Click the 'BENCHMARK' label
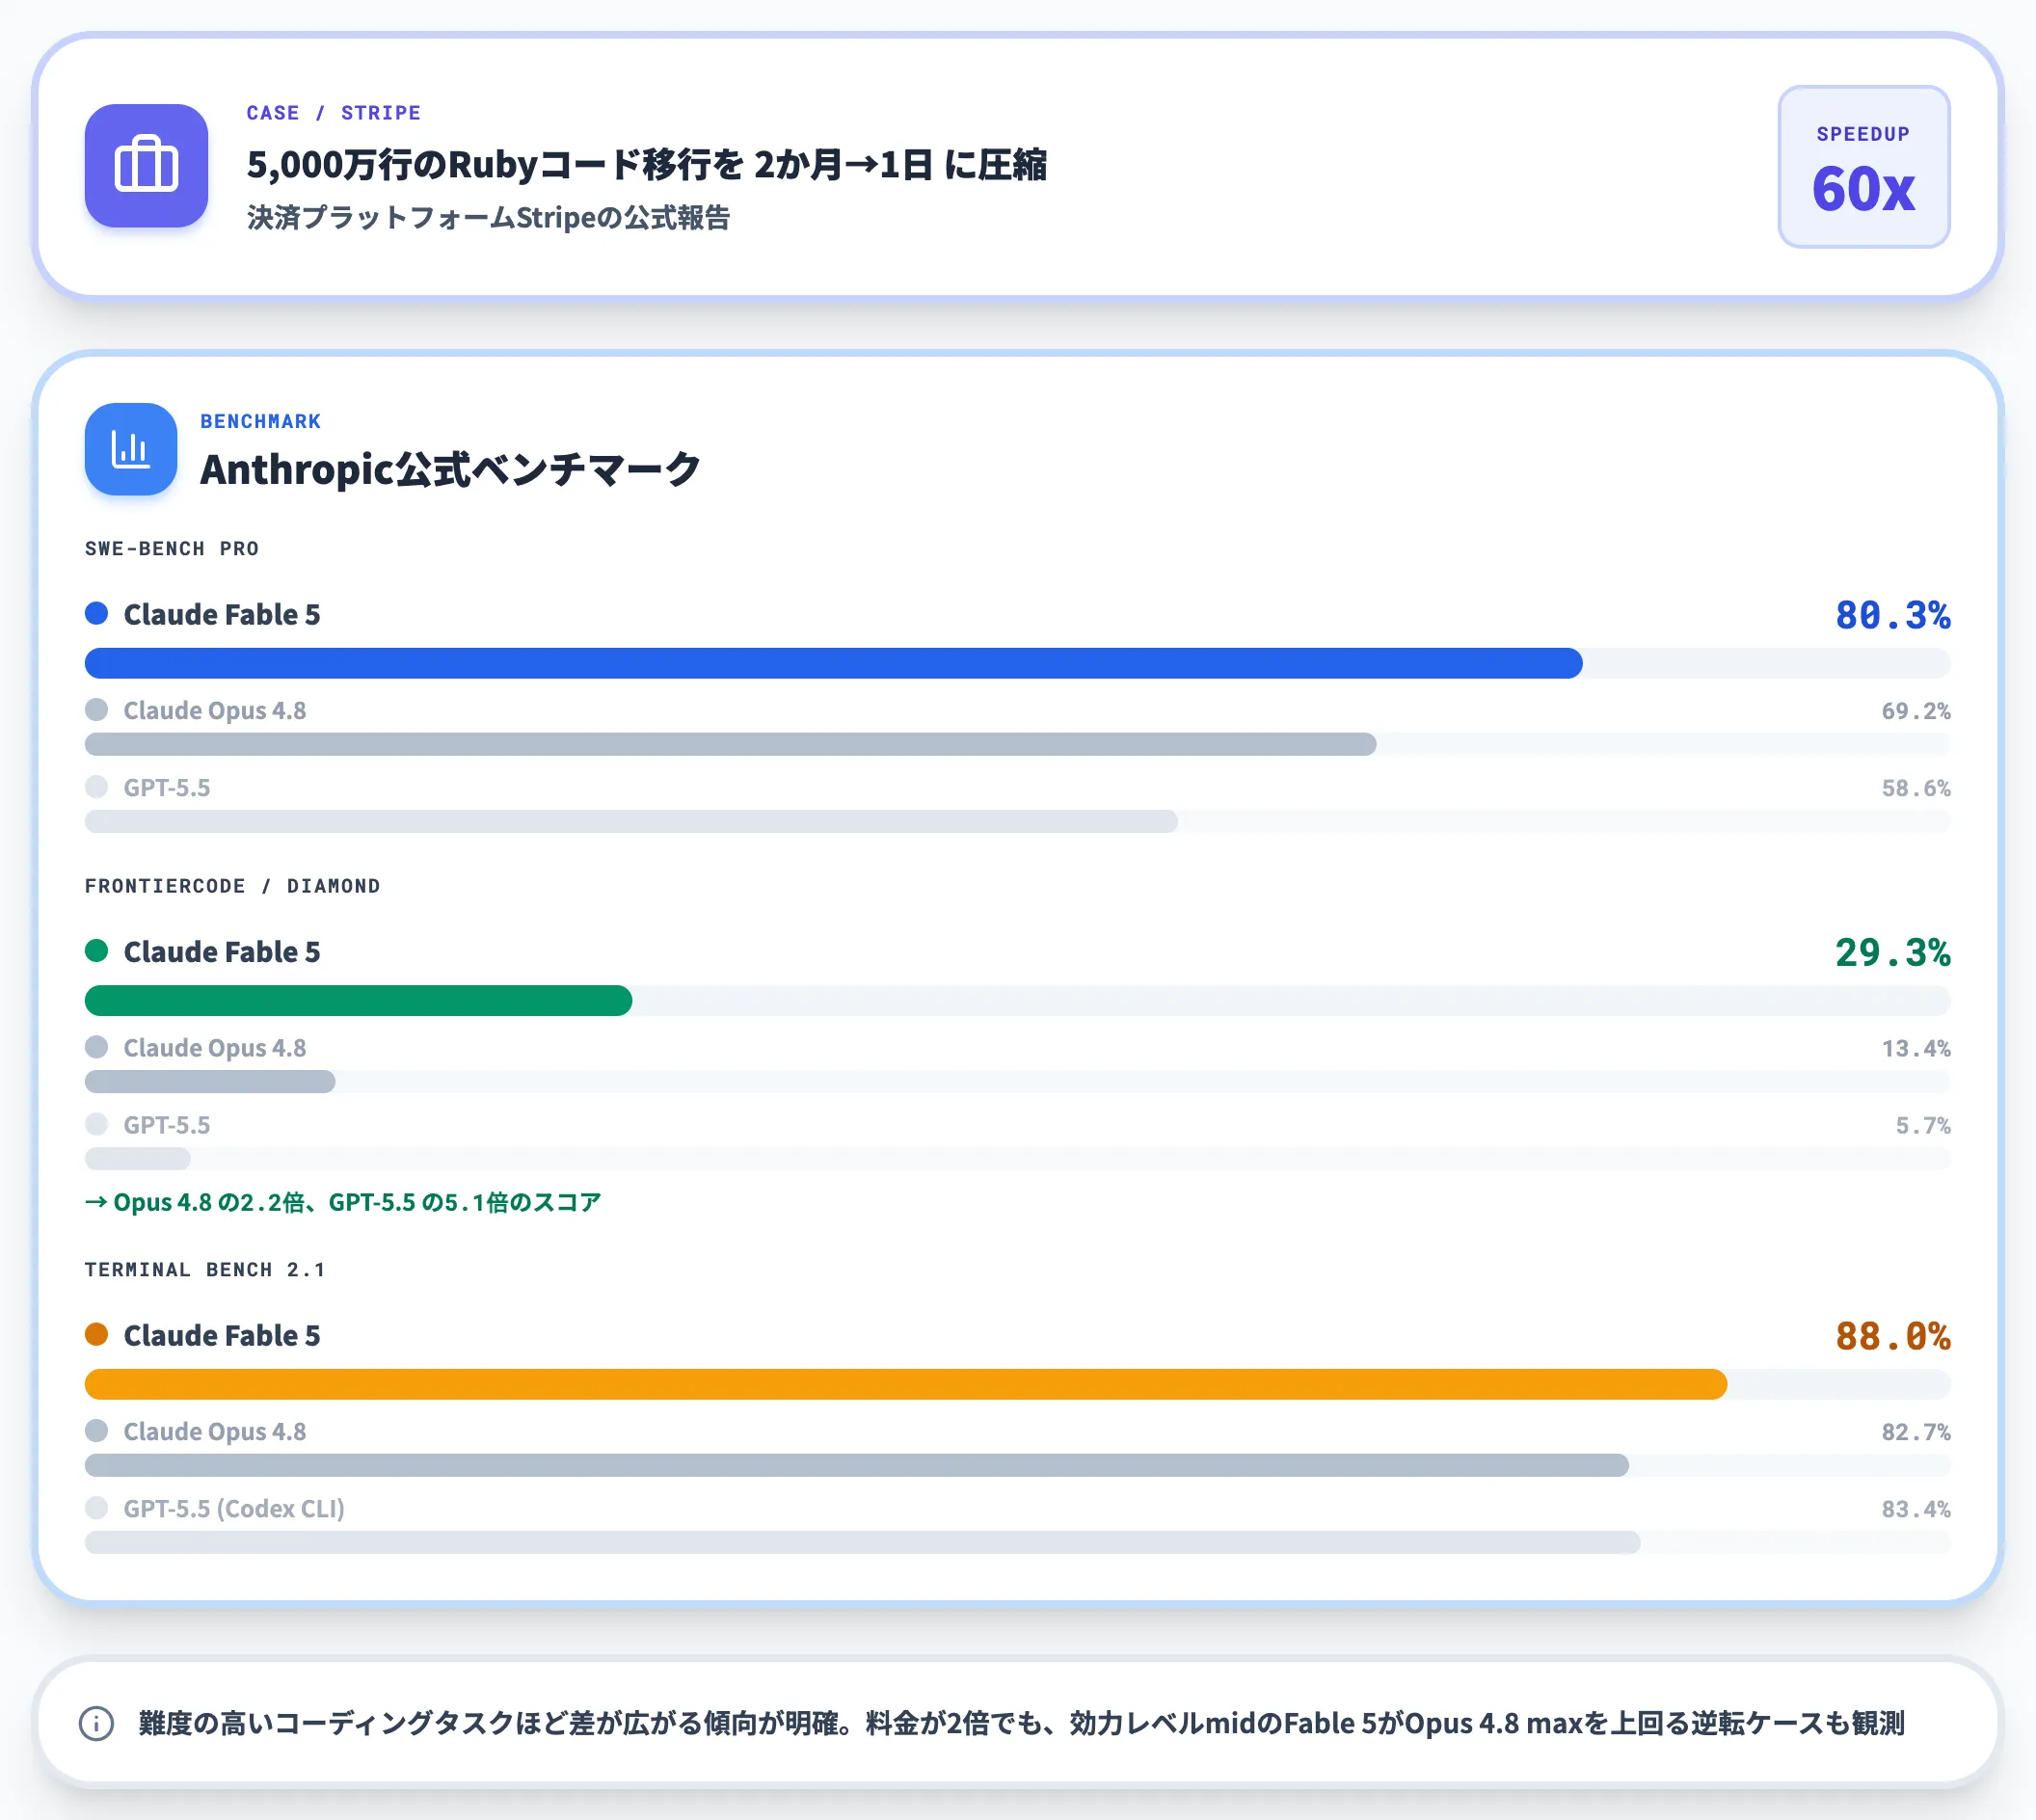 pos(260,421)
